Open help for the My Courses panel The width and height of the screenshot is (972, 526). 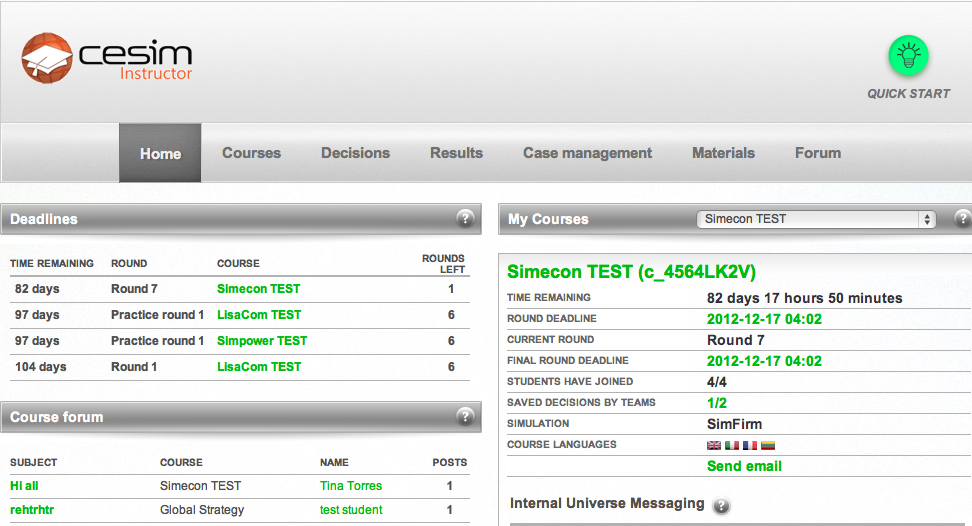962,219
